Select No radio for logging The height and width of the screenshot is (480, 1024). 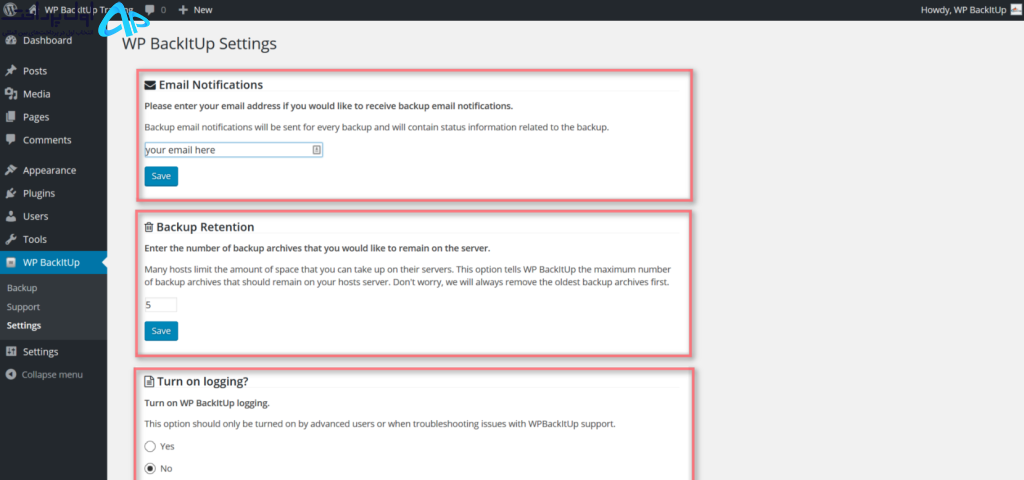tap(150, 468)
